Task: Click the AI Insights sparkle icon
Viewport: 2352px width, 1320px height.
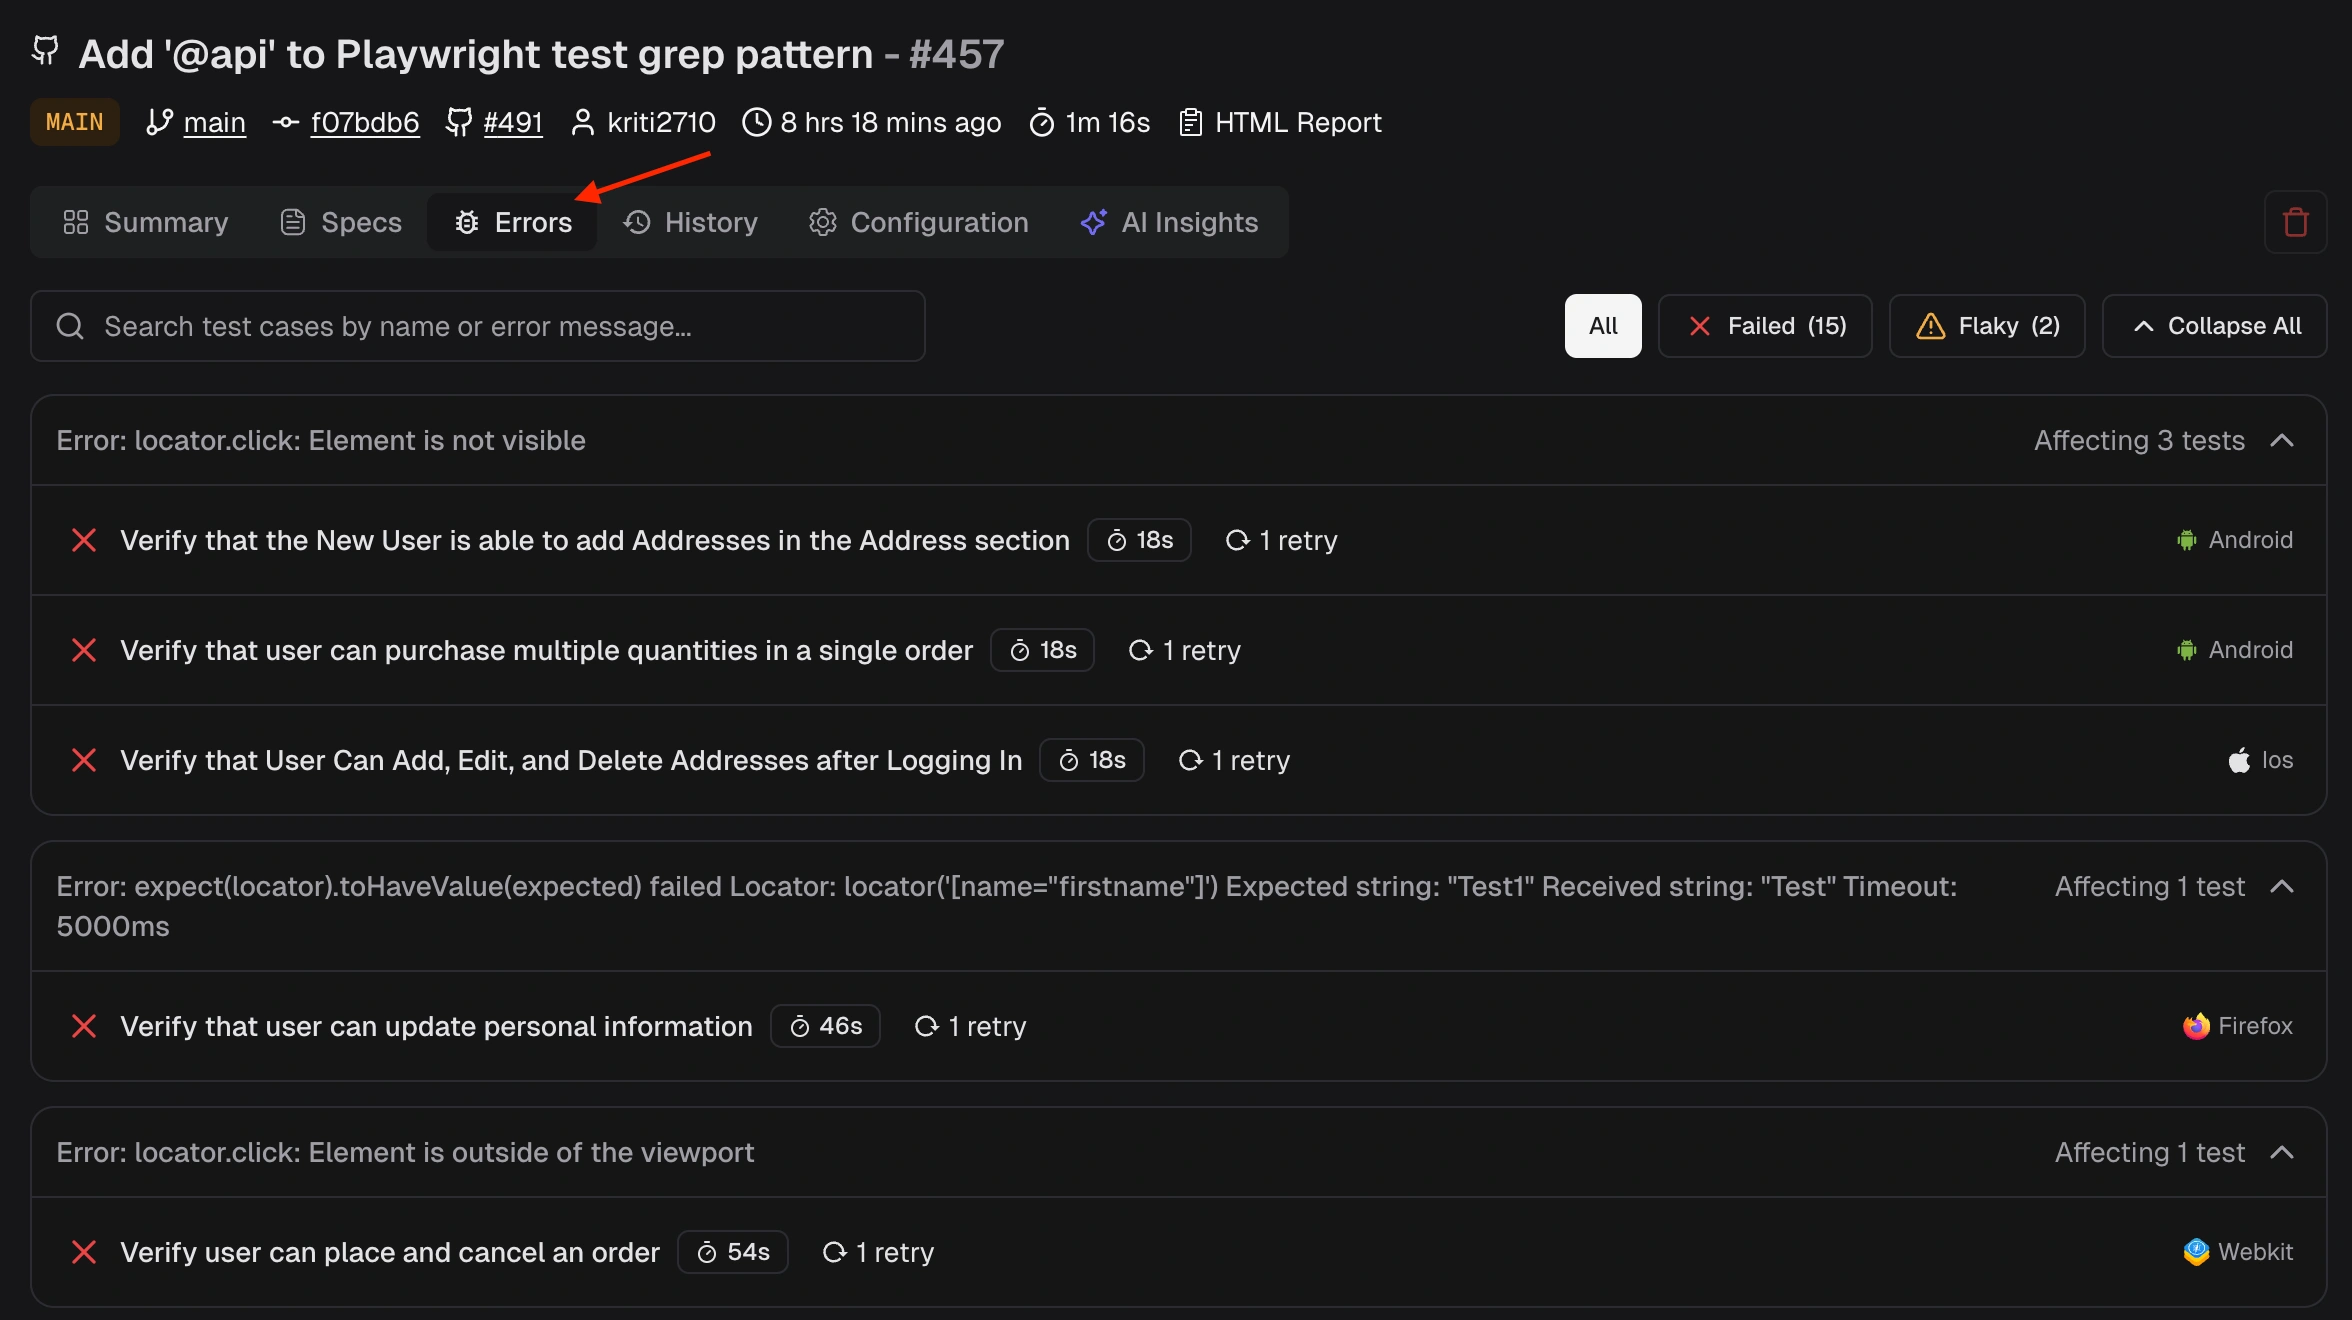Action: pos(1093,222)
